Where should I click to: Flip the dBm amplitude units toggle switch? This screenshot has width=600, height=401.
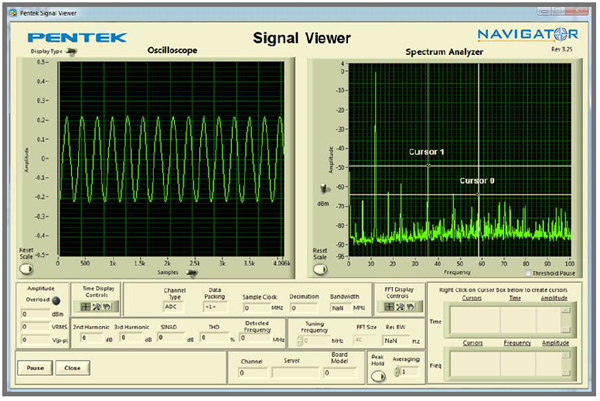pos(324,189)
